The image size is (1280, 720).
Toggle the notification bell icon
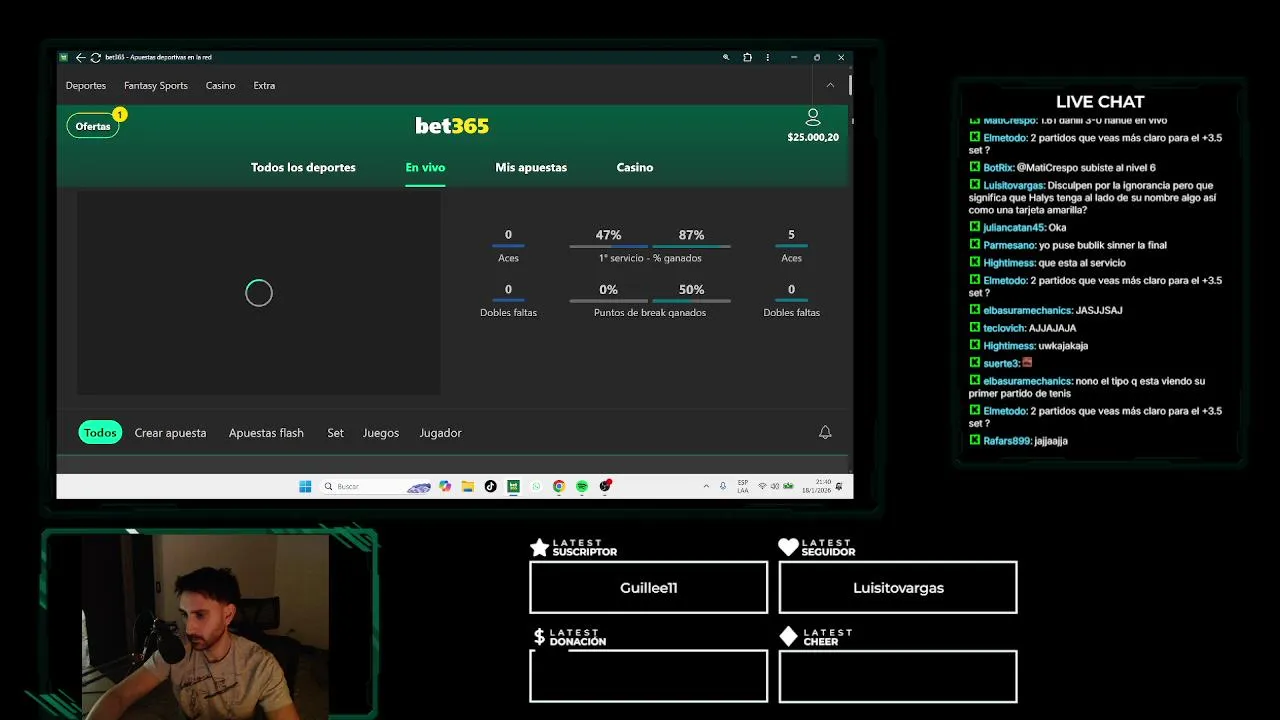(825, 432)
